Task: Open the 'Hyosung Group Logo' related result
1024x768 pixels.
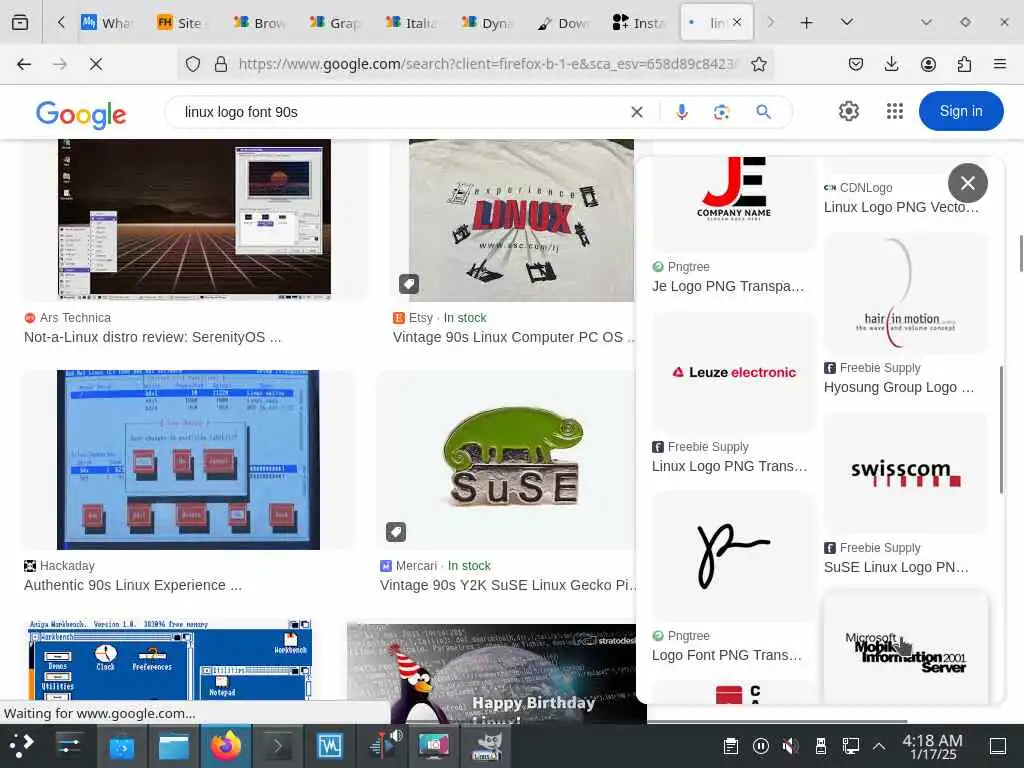Action: point(899,387)
